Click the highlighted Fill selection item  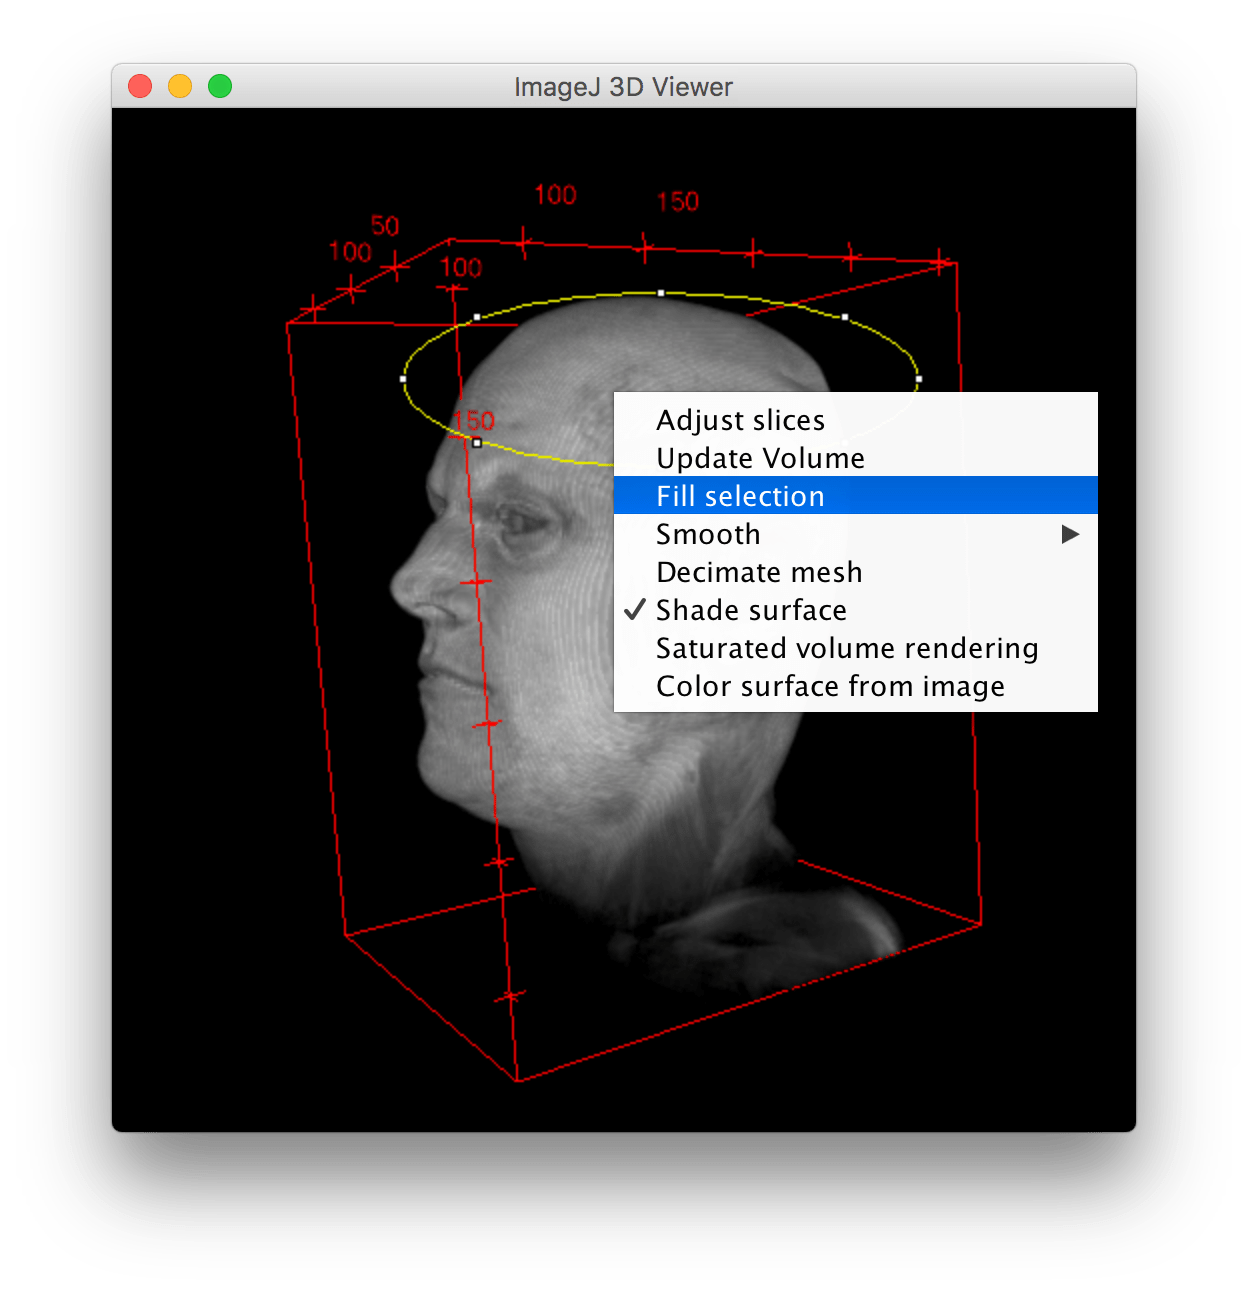[x=855, y=495]
